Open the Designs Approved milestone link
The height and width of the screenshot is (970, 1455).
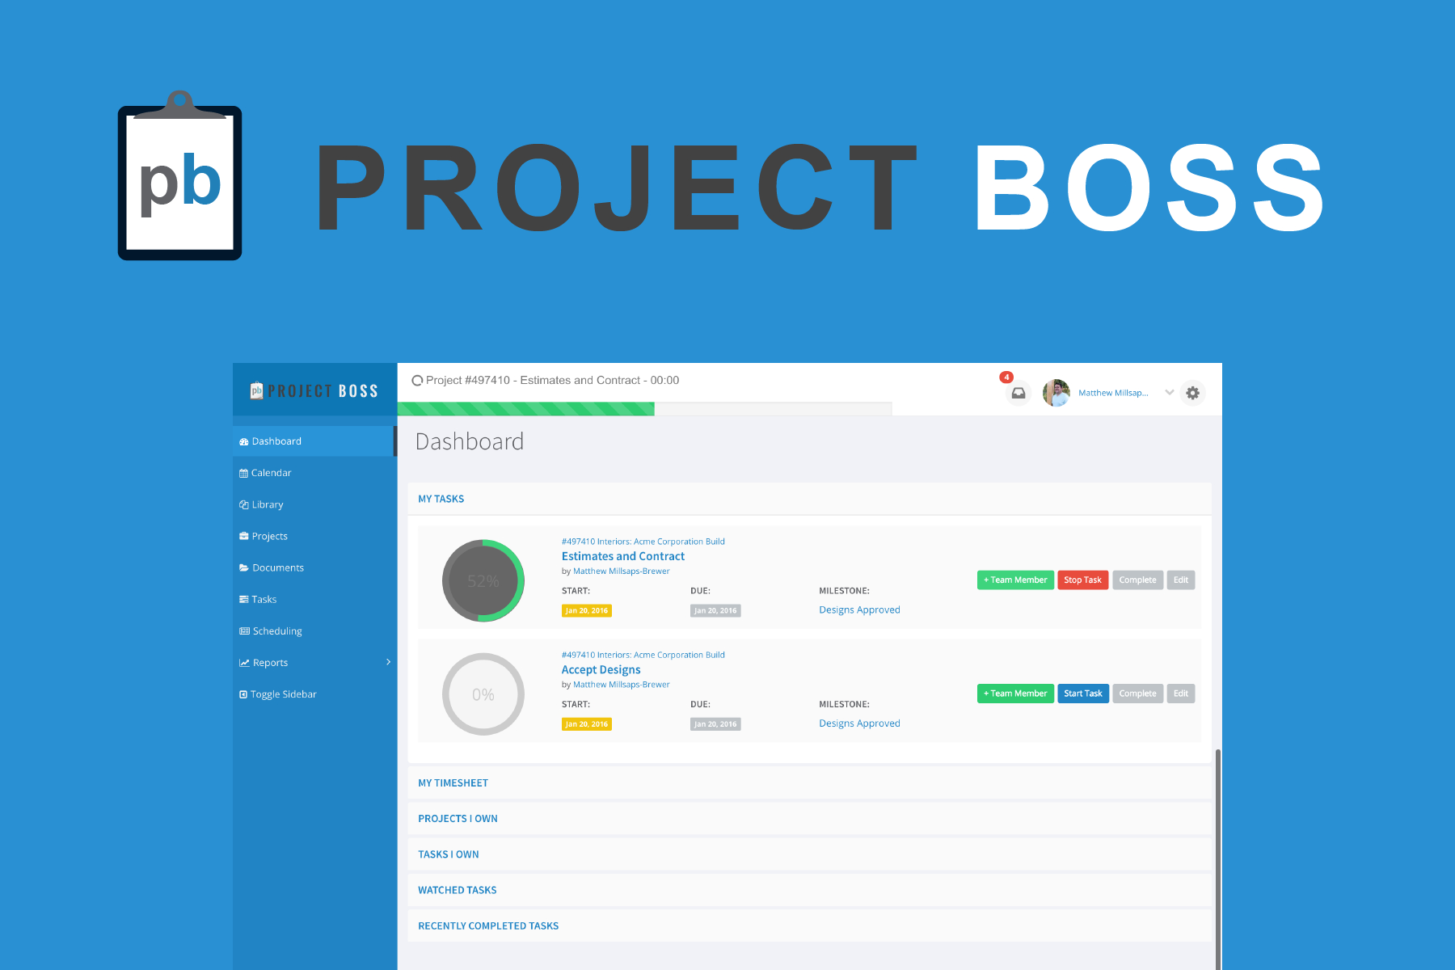click(859, 609)
